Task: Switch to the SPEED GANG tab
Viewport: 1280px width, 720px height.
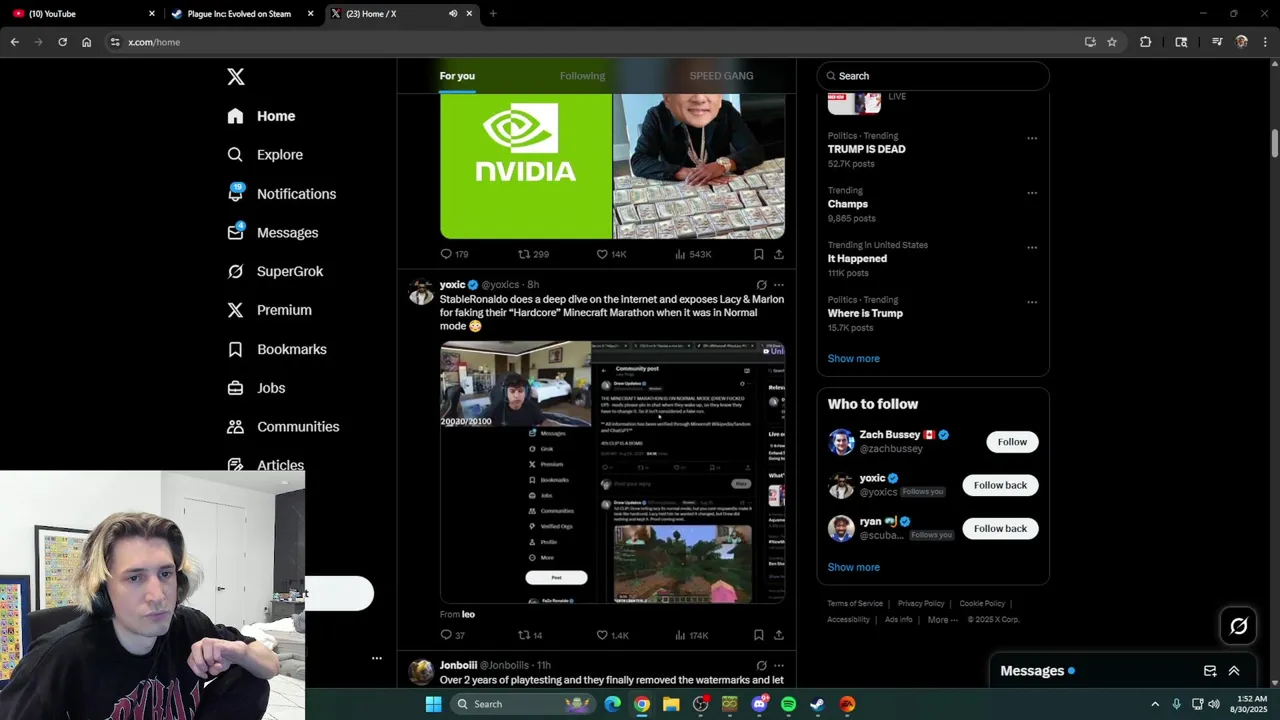Action: click(x=721, y=76)
